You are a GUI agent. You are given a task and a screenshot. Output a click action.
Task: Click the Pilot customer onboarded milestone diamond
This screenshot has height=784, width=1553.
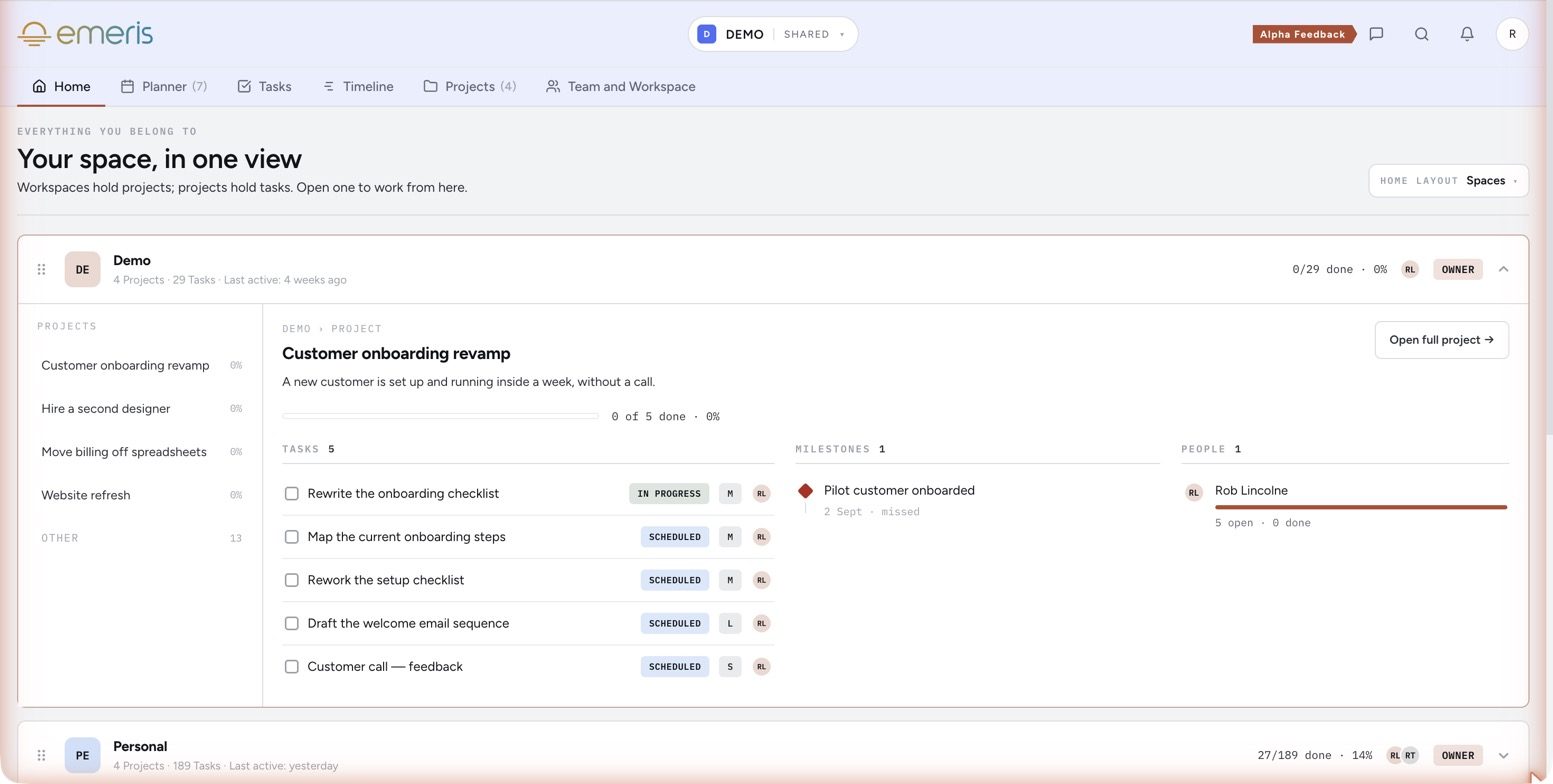click(x=805, y=490)
